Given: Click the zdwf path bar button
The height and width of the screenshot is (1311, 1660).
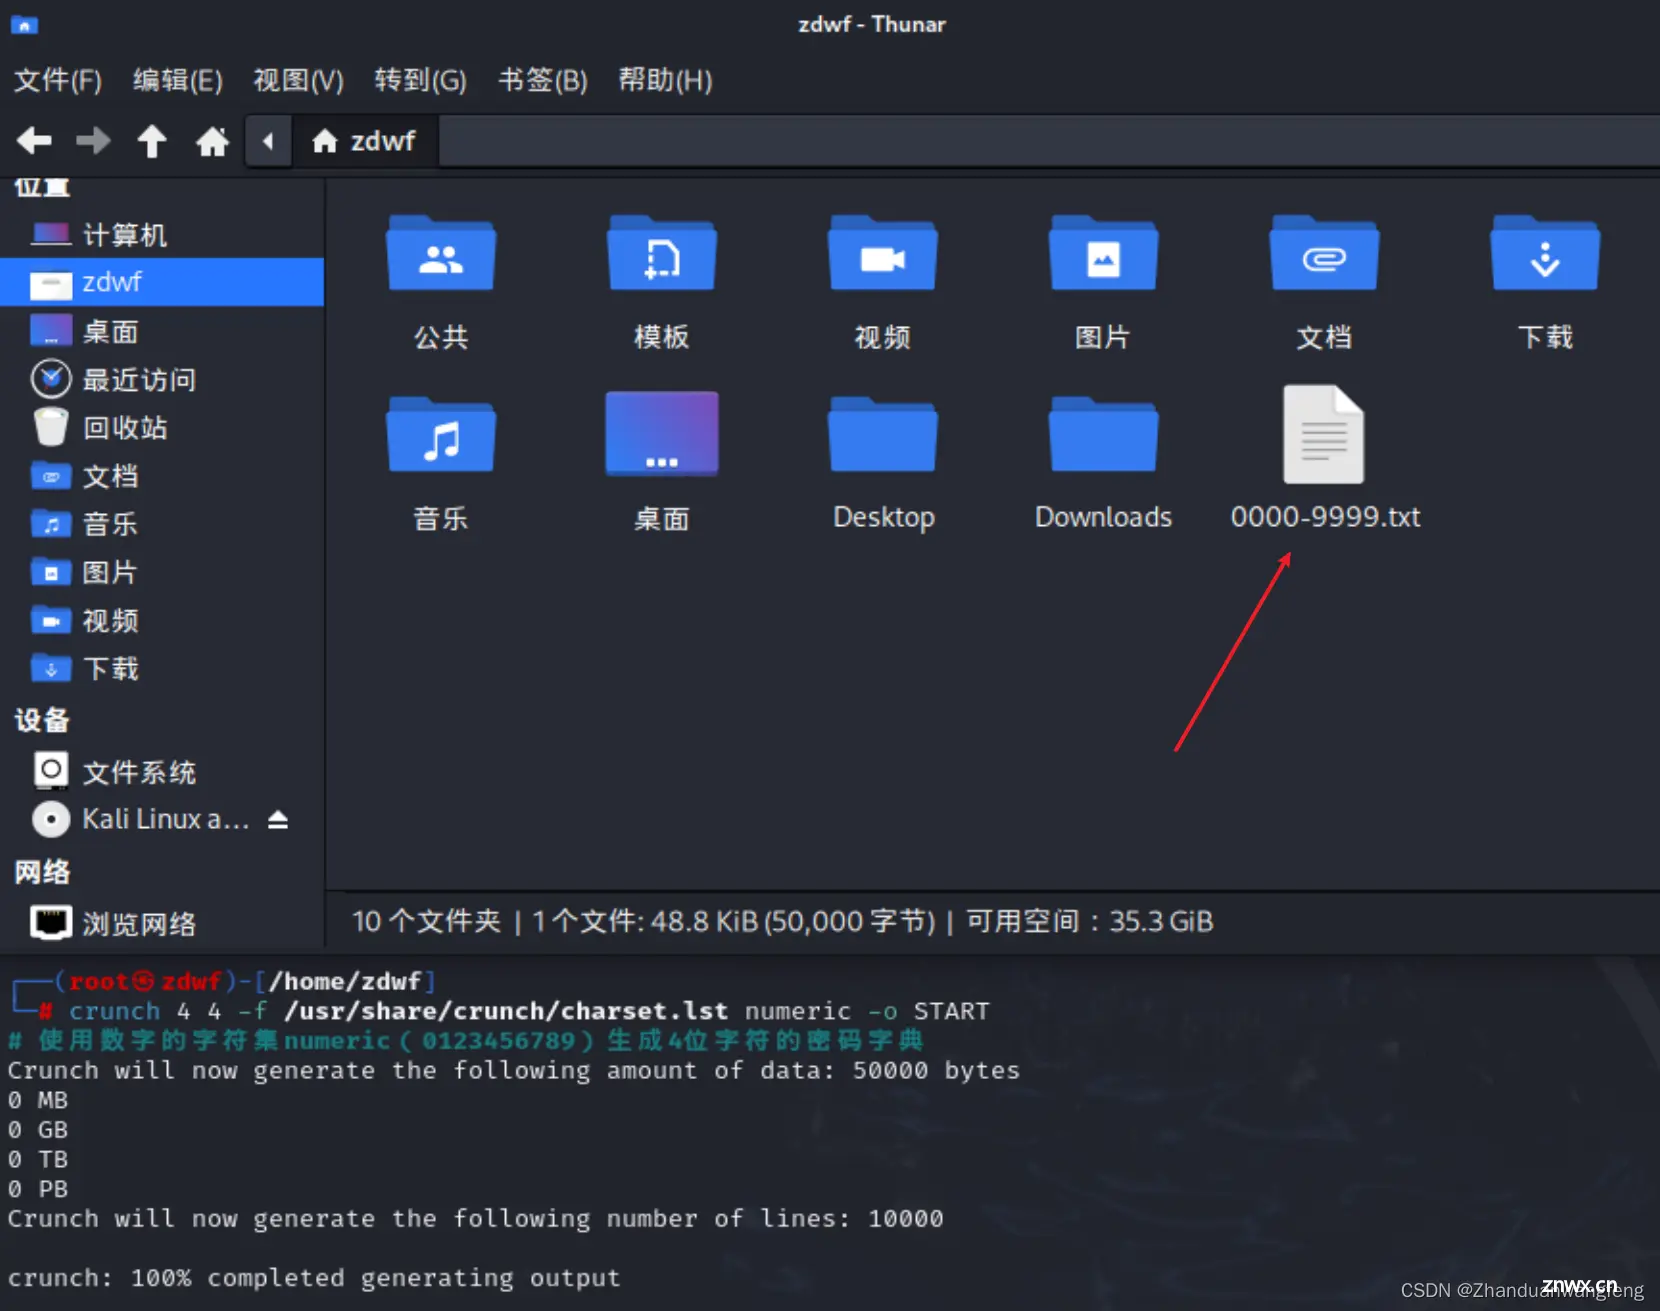Looking at the screenshot, I should point(365,141).
